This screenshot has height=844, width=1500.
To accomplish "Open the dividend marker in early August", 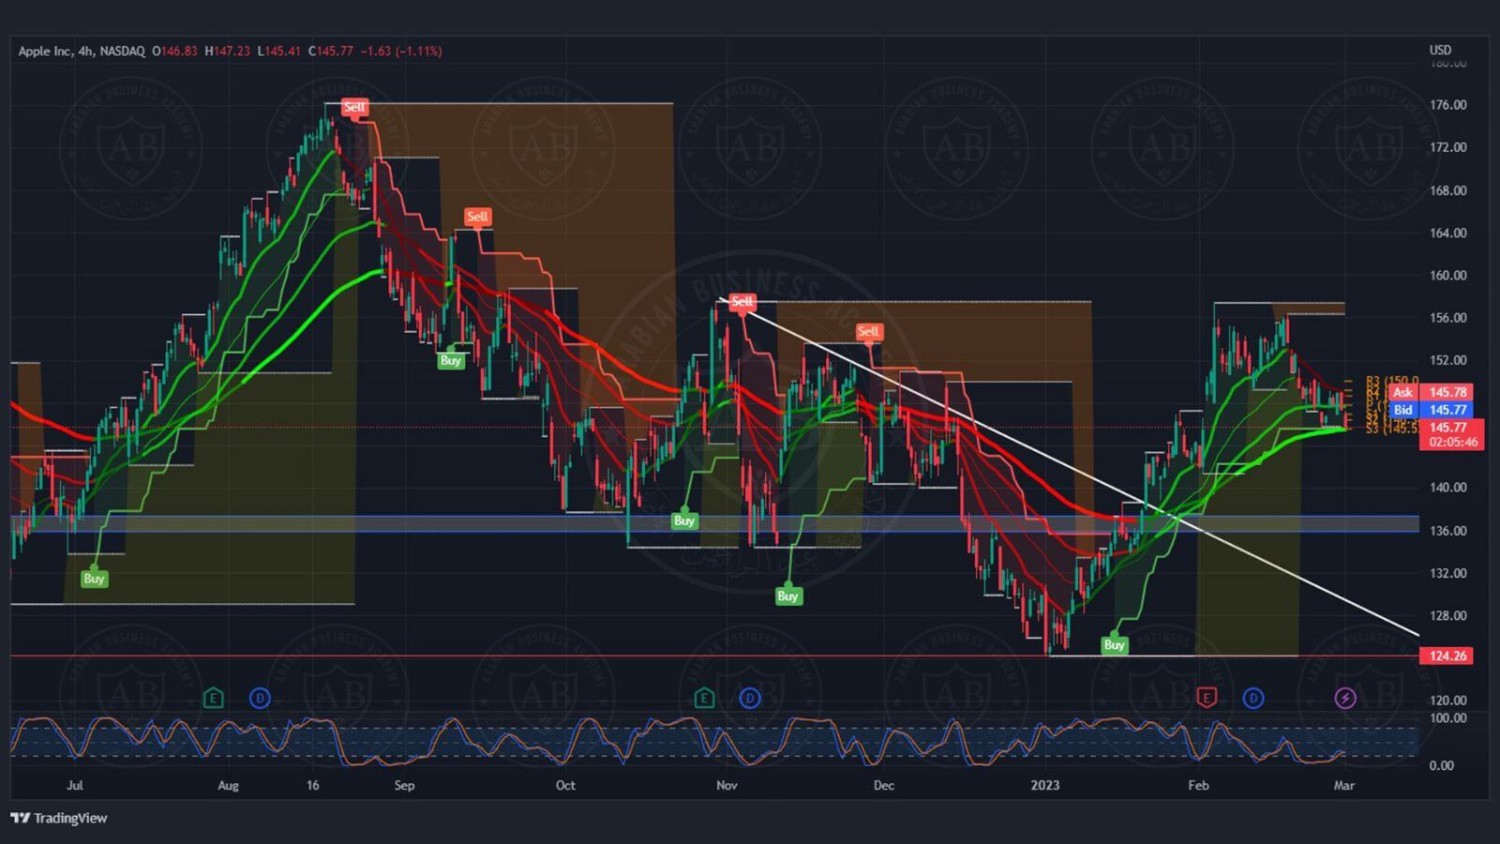I will click(x=260, y=698).
